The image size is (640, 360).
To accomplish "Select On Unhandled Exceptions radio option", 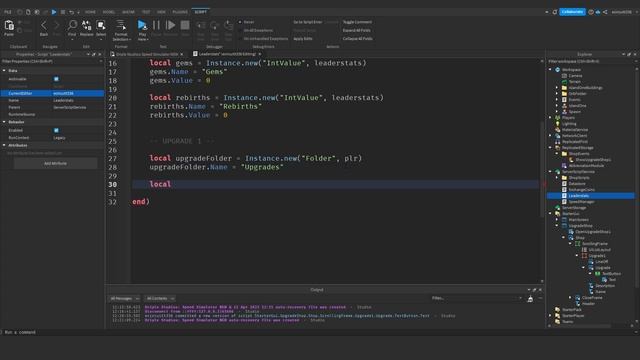I will point(240,38).
